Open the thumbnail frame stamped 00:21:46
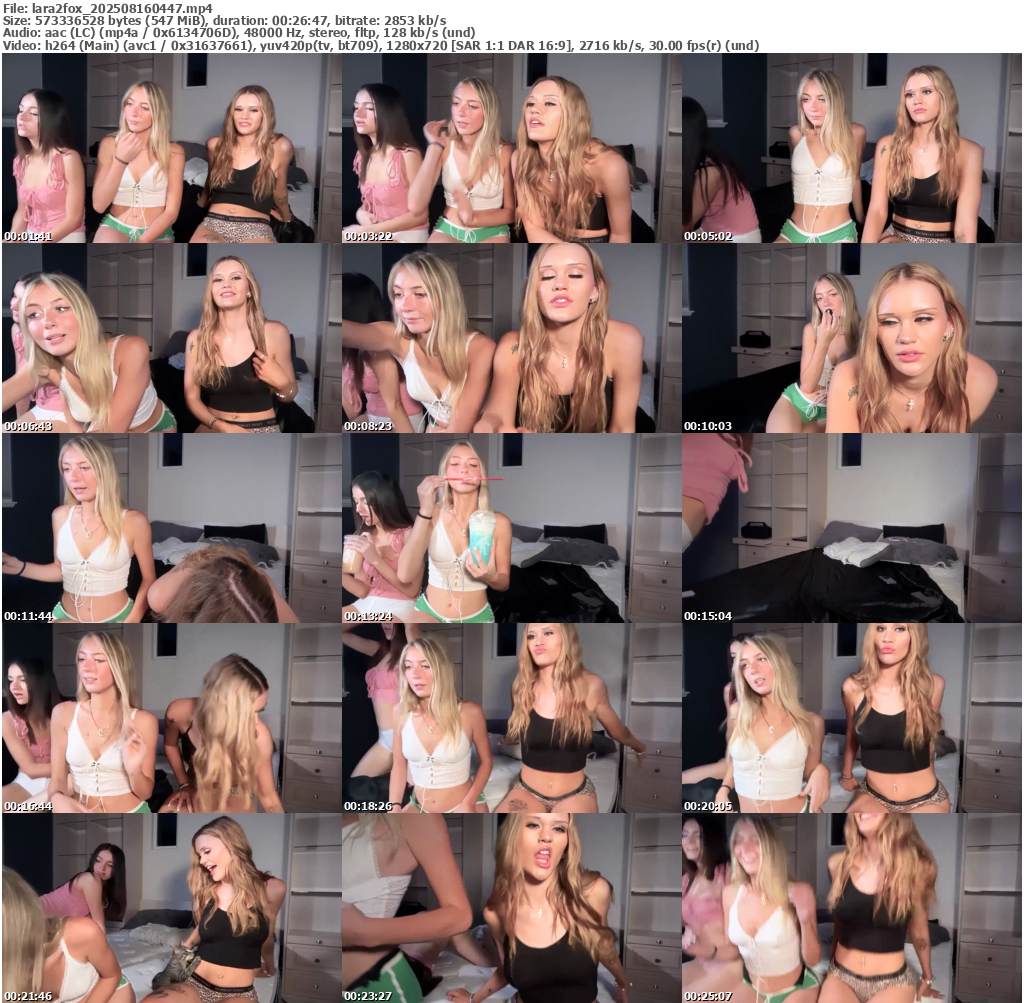 pos(172,908)
